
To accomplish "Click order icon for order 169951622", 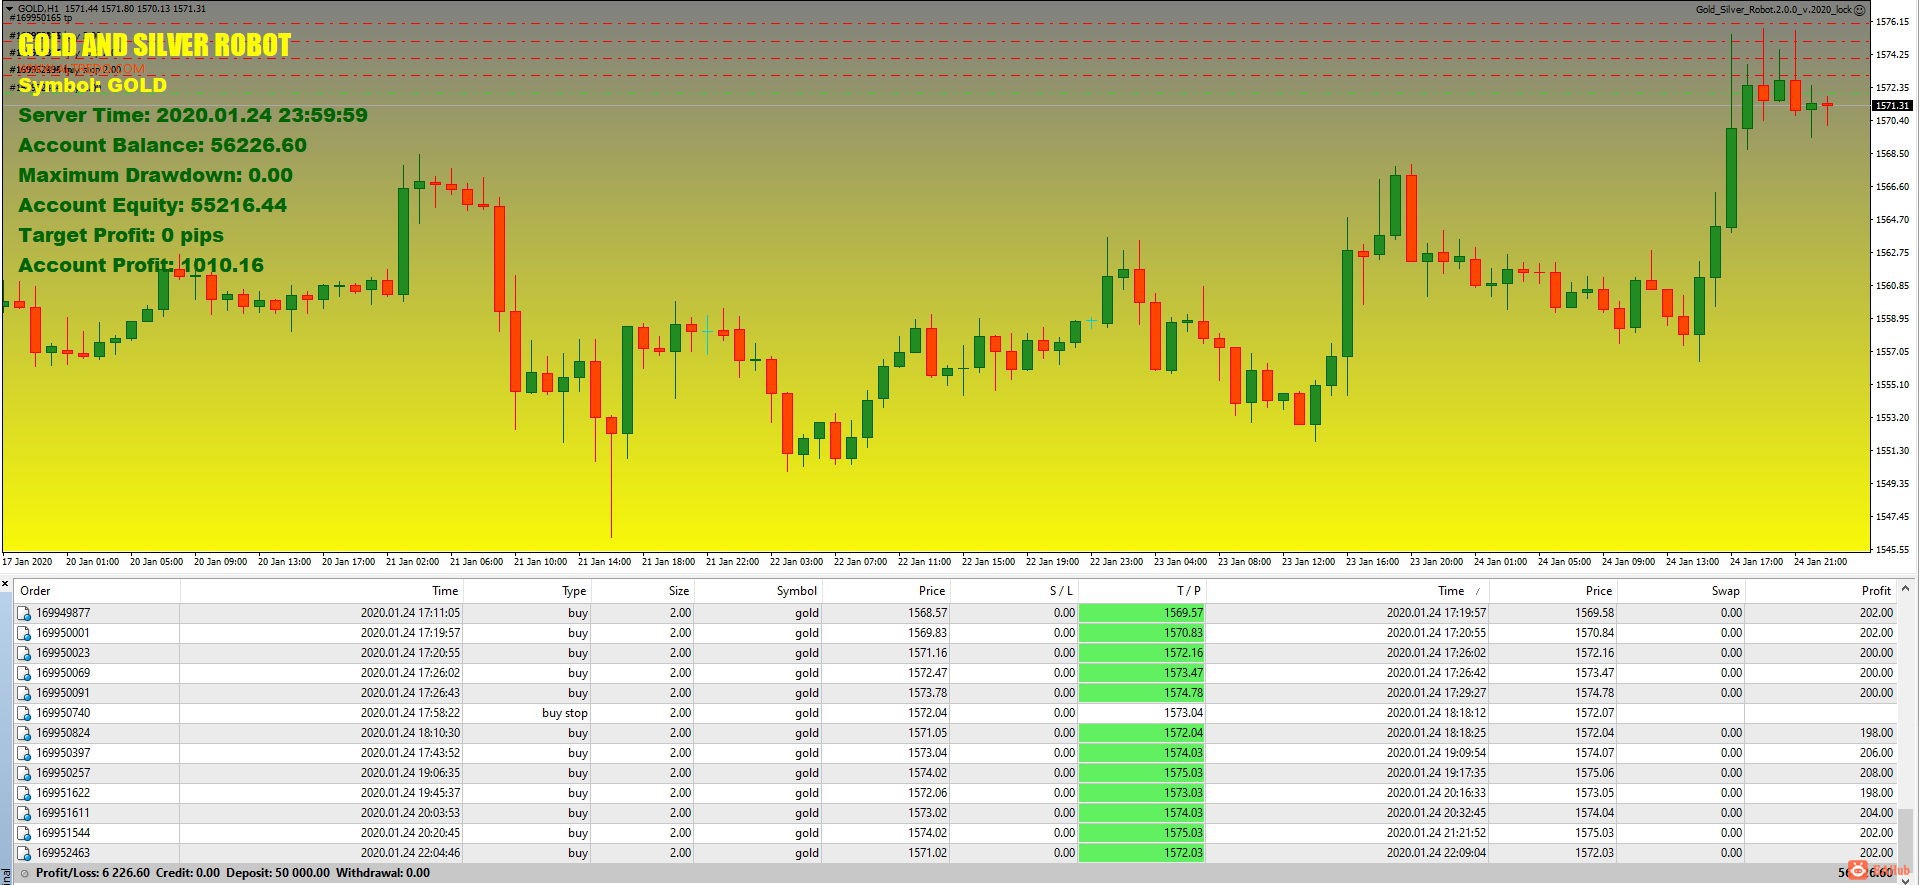I will coord(25,793).
